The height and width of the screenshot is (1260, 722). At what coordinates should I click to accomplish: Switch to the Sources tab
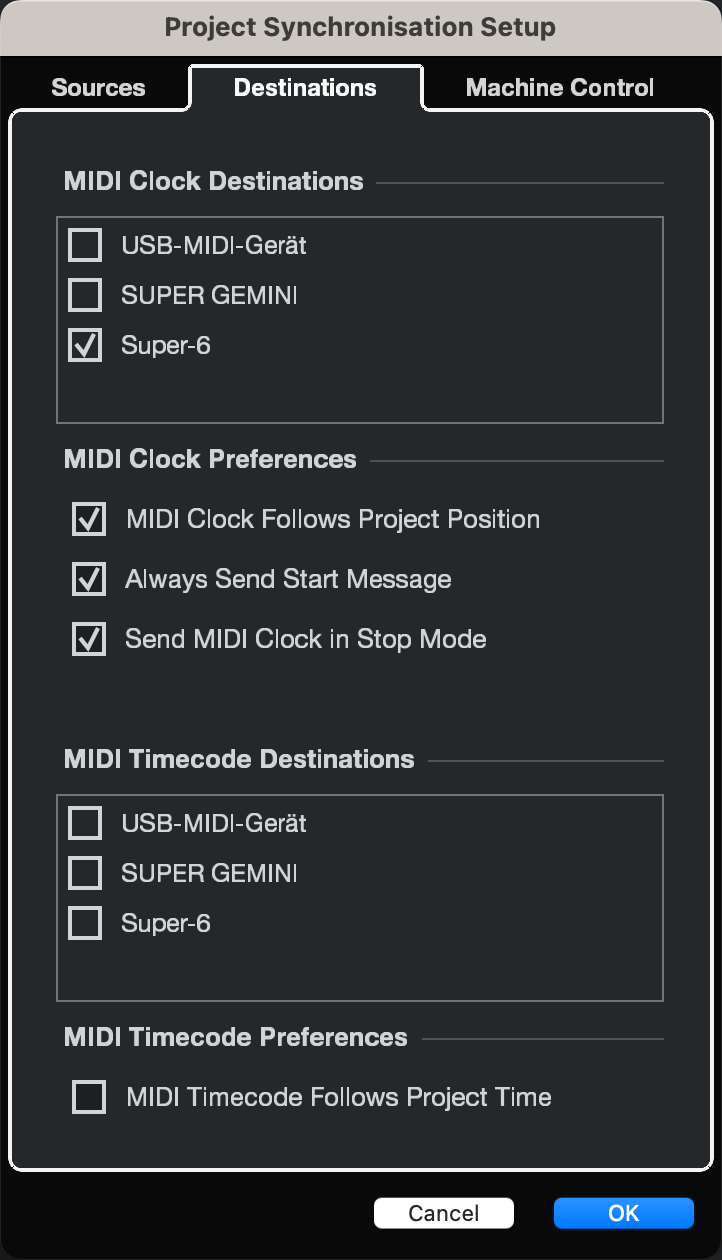click(97, 87)
